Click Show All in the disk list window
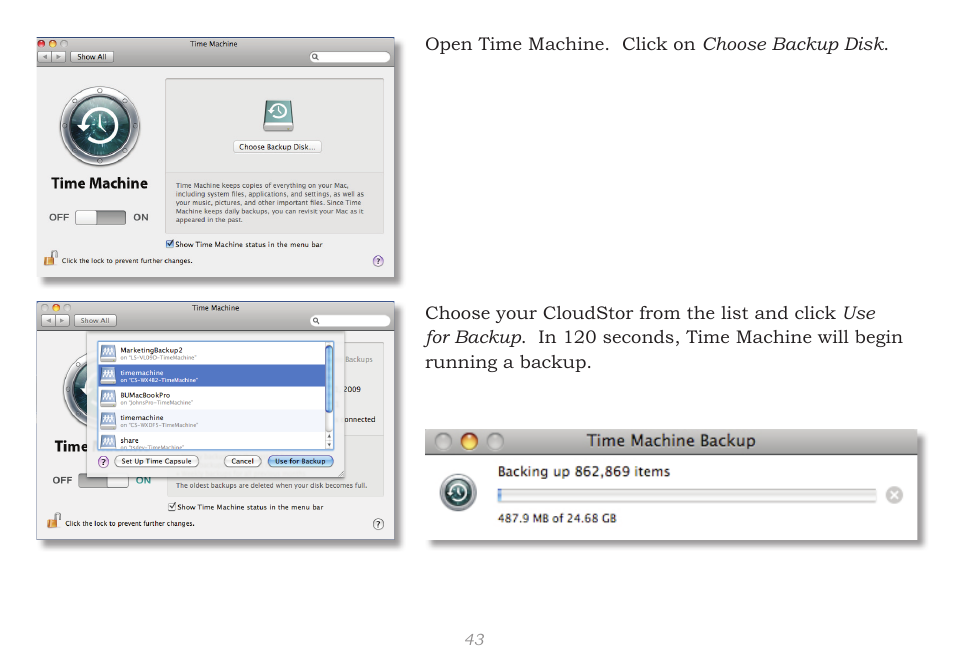954x661 pixels. pos(96,320)
